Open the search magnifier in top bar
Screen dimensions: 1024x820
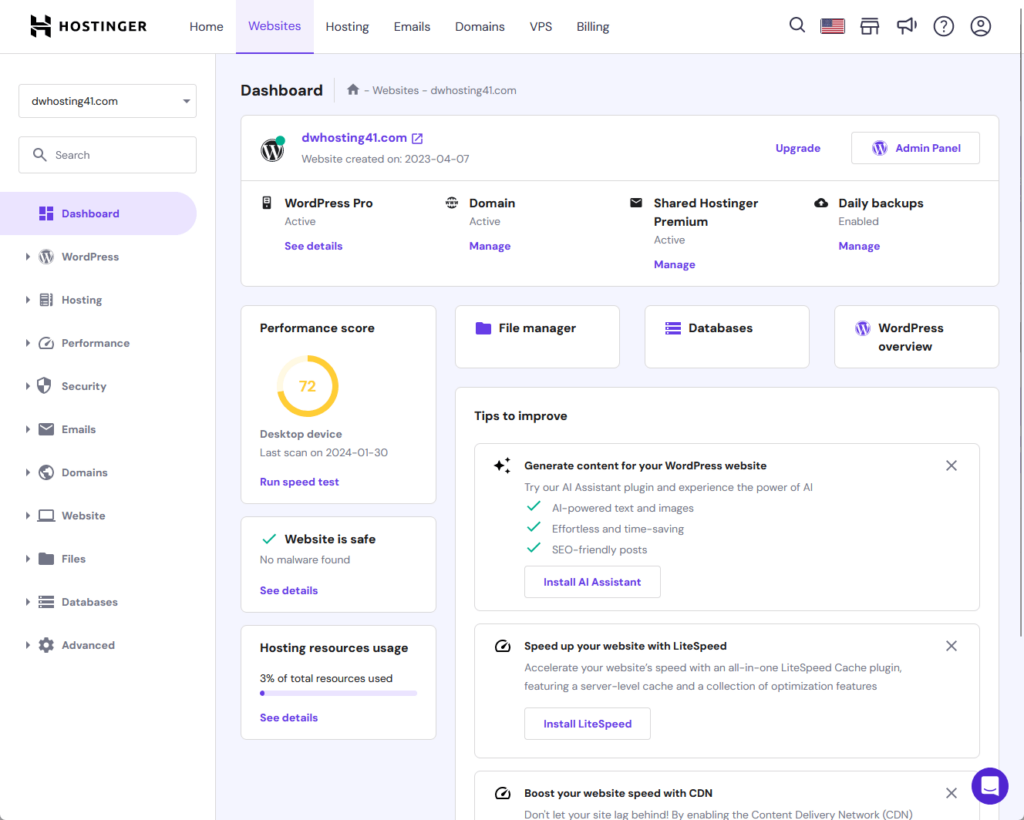(797, 25)
